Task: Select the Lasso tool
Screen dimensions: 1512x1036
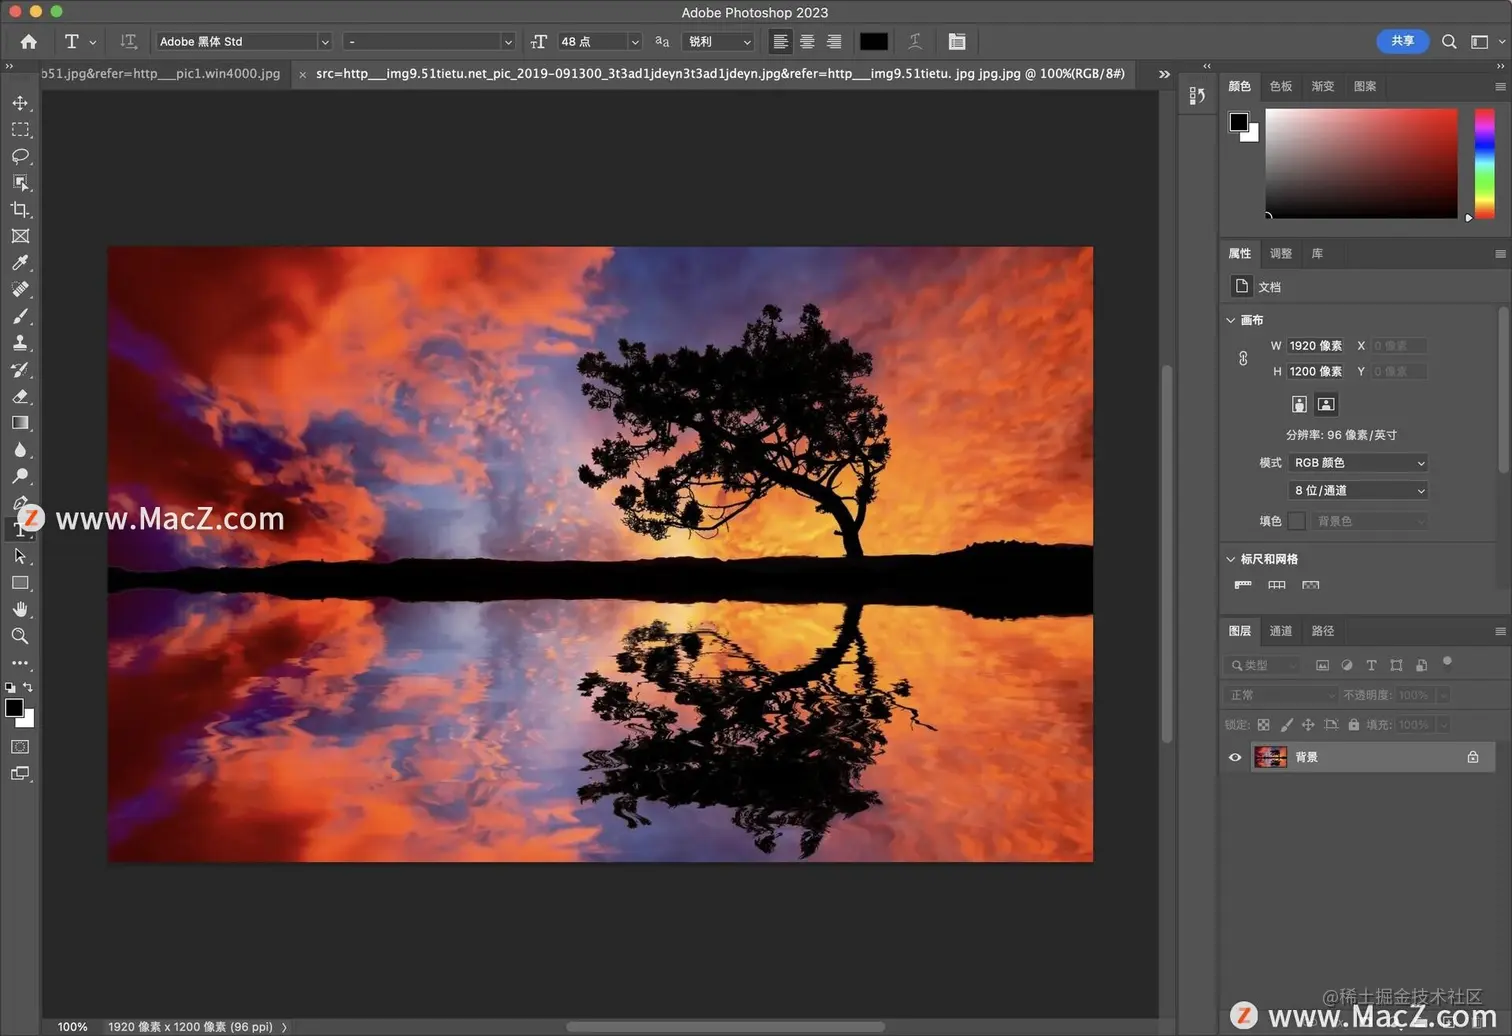Action: [20, 156]
